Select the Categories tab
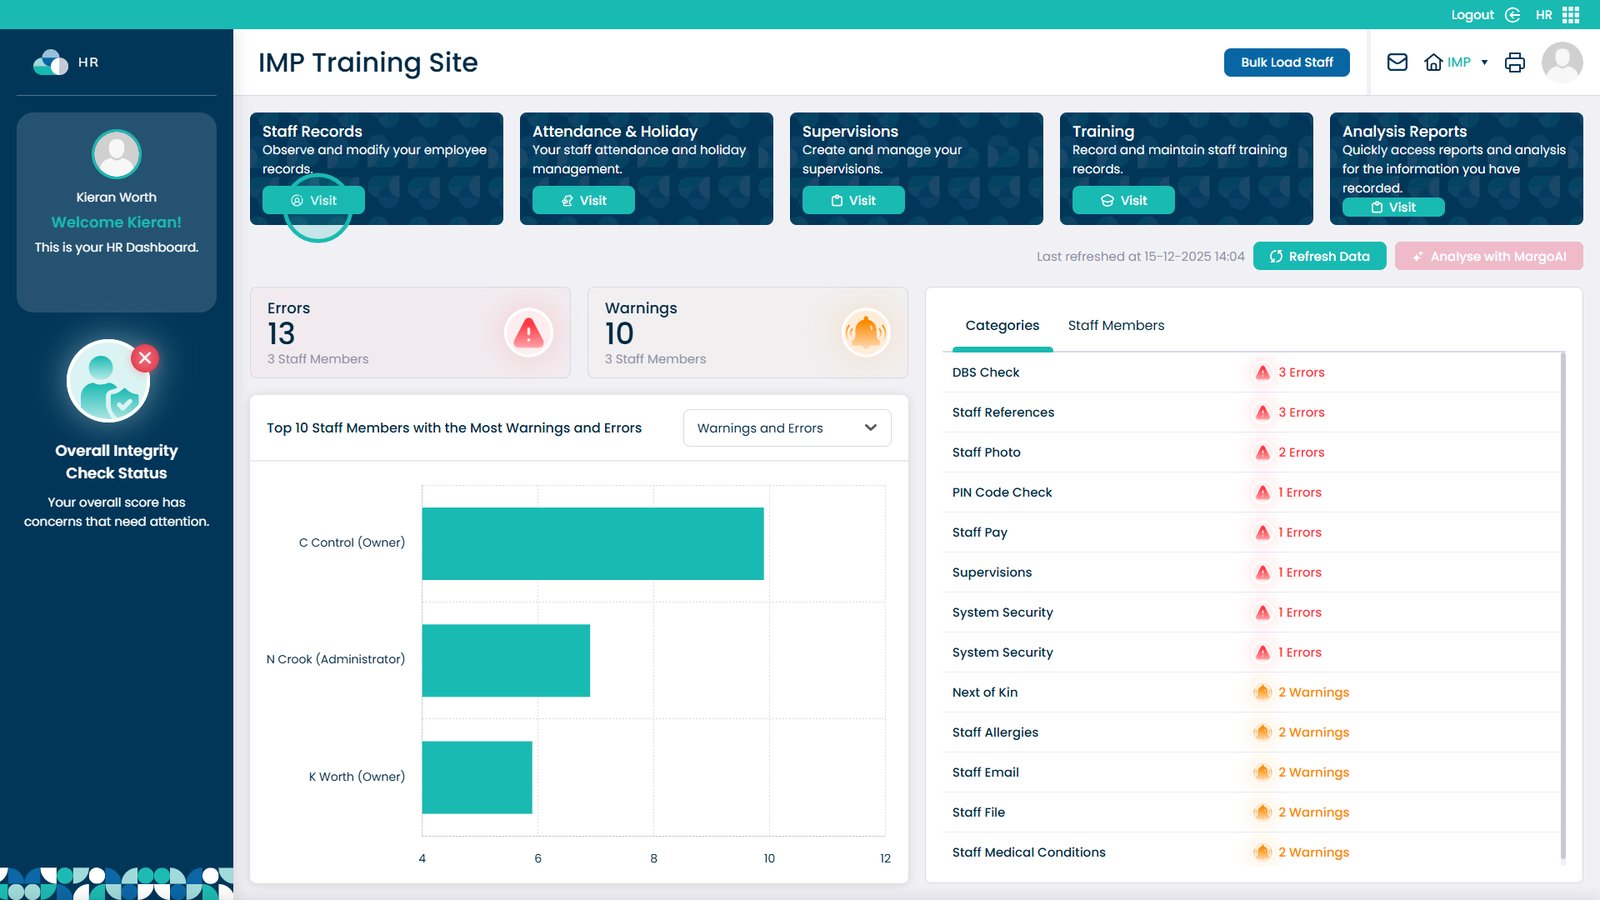The image size is (1600, 900). coord(1002,326)
